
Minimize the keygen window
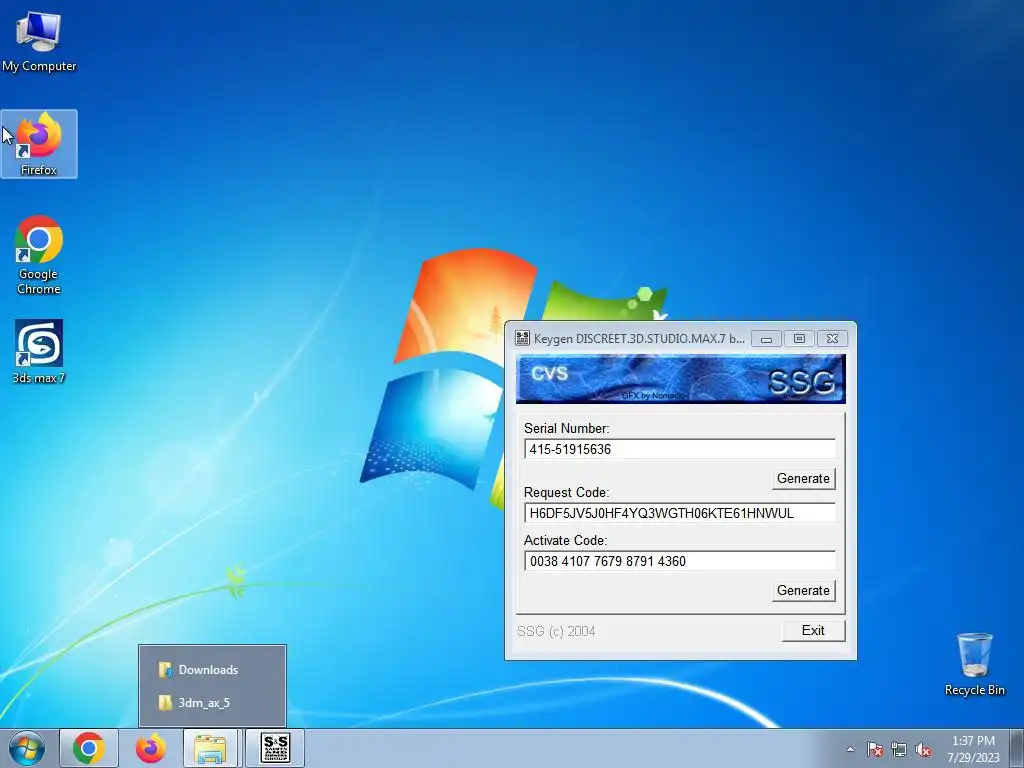pos(766,338)
